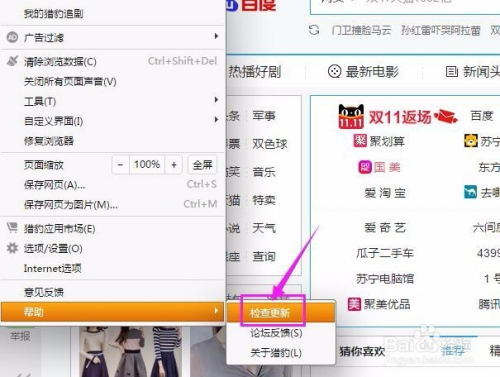Image resolution: width=500 pixels, height=377 pixels.
Task: Click the 聚划算 red icon
Action: pos(360,141)
